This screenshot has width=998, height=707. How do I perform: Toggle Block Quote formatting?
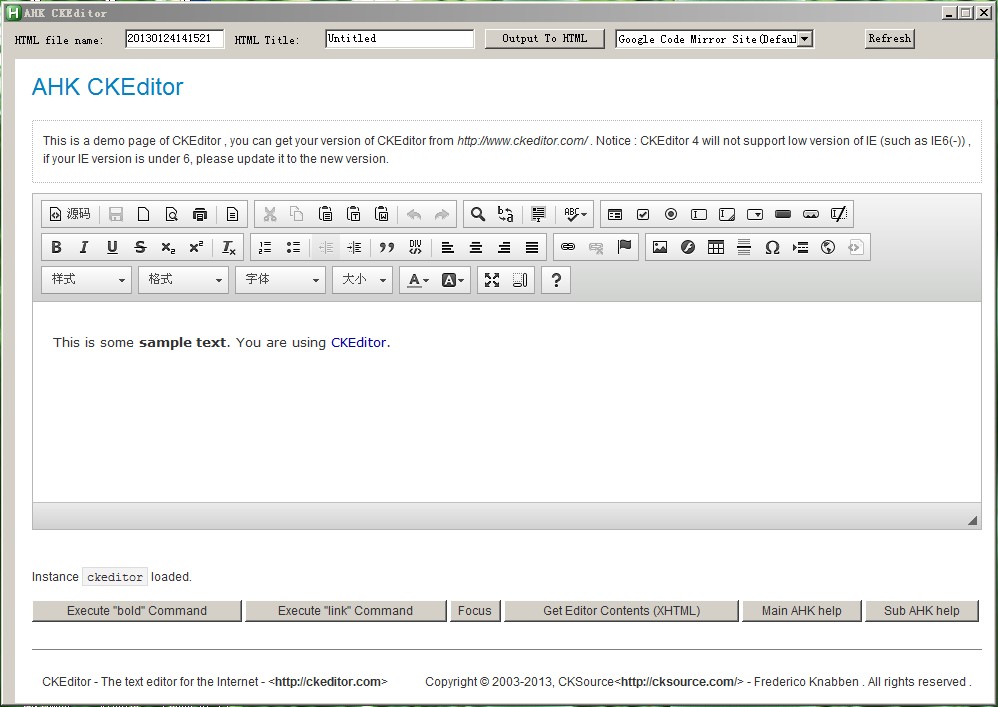pyautogui.click(x=387, y=248)
